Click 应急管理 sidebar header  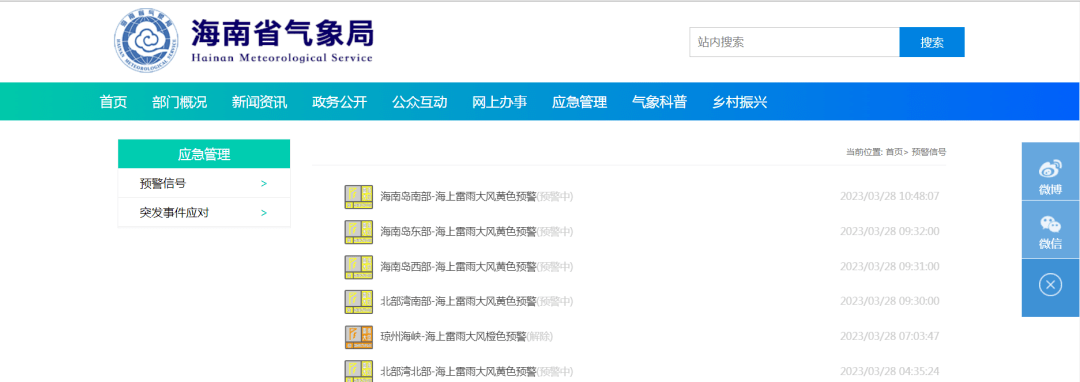204,154
